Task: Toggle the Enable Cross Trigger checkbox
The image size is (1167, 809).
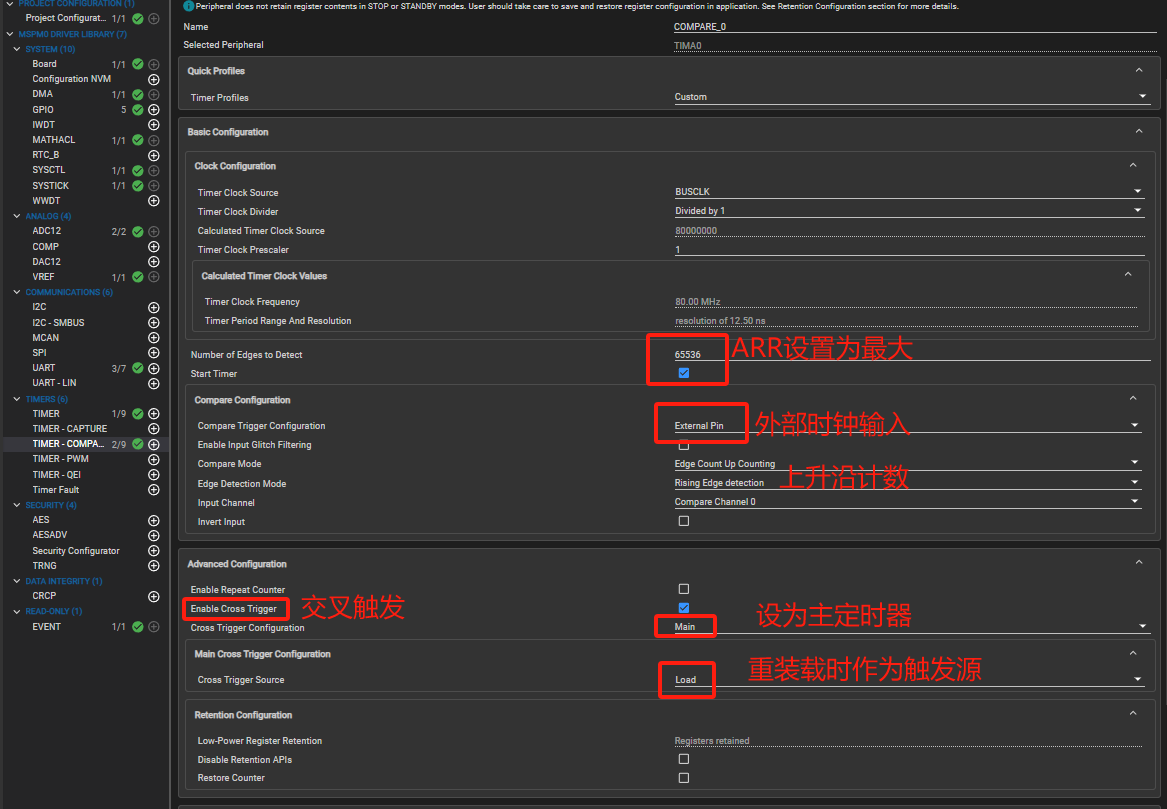Action: click(684, 608)
